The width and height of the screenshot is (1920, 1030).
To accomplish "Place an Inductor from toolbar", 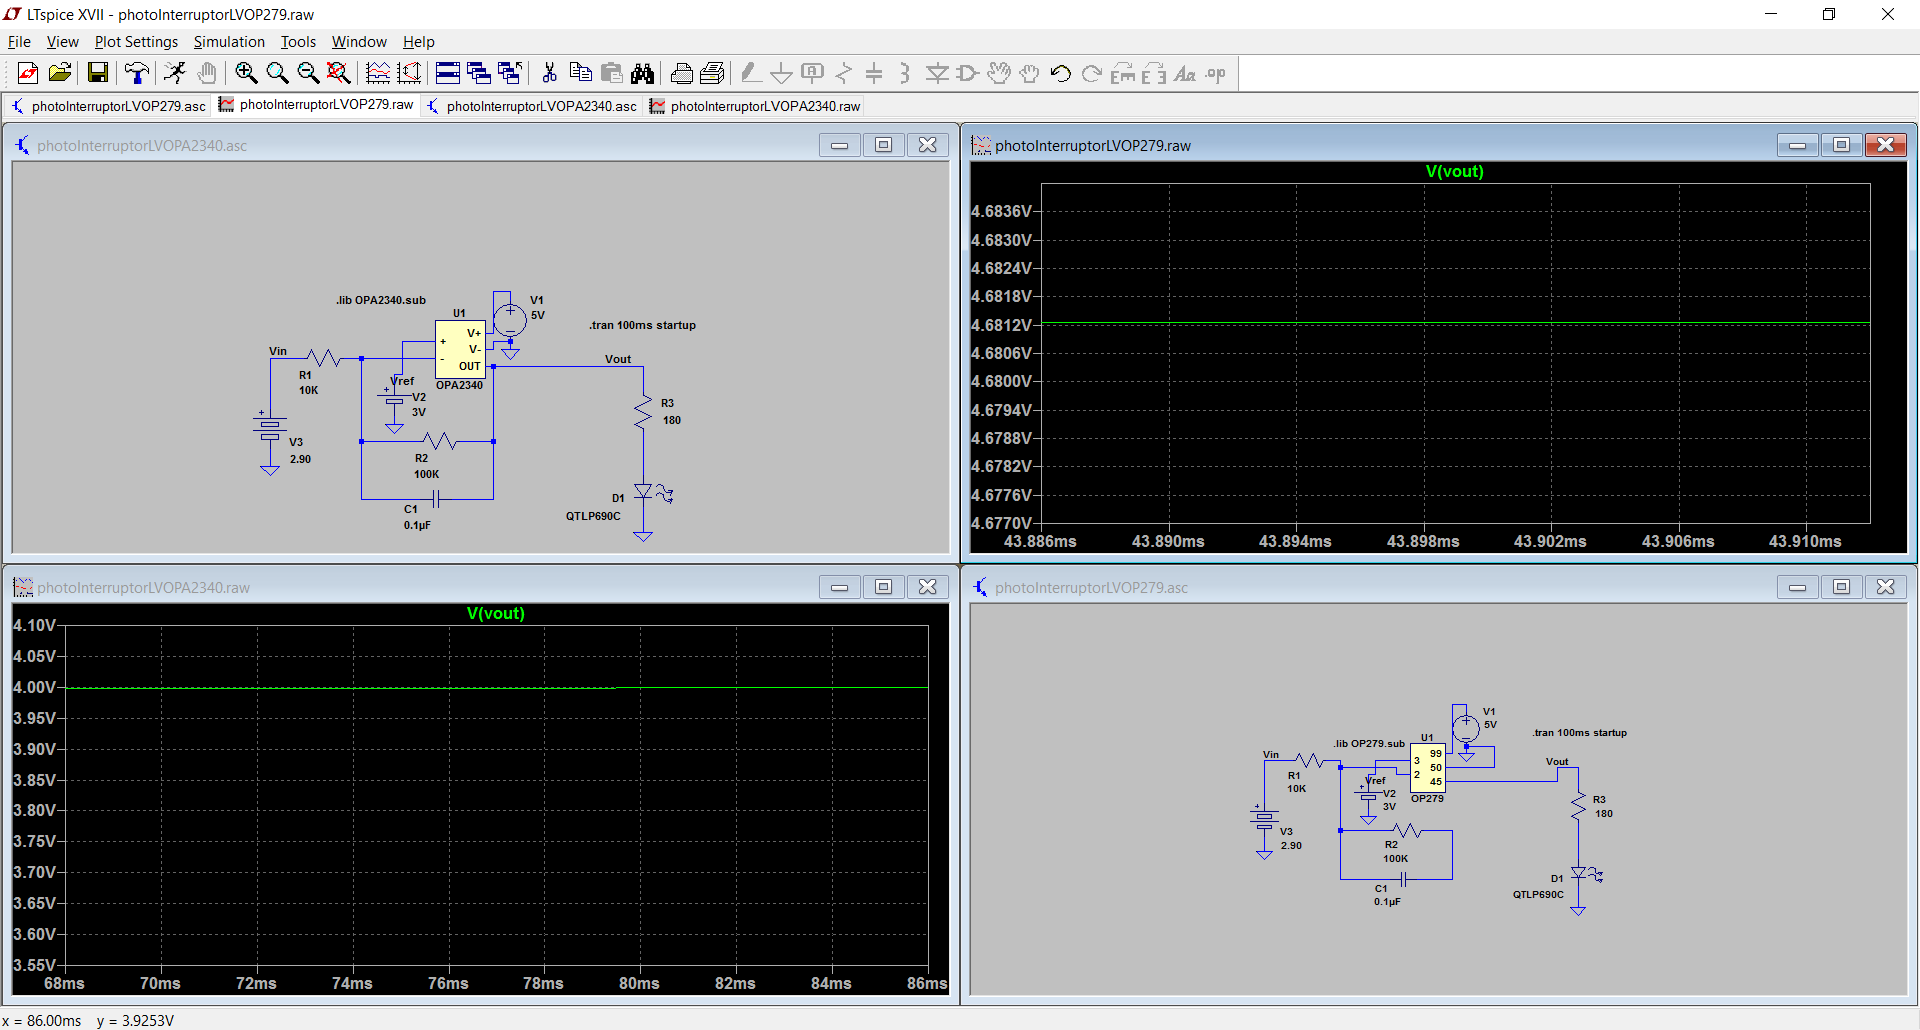I will (x=905, y=73).
